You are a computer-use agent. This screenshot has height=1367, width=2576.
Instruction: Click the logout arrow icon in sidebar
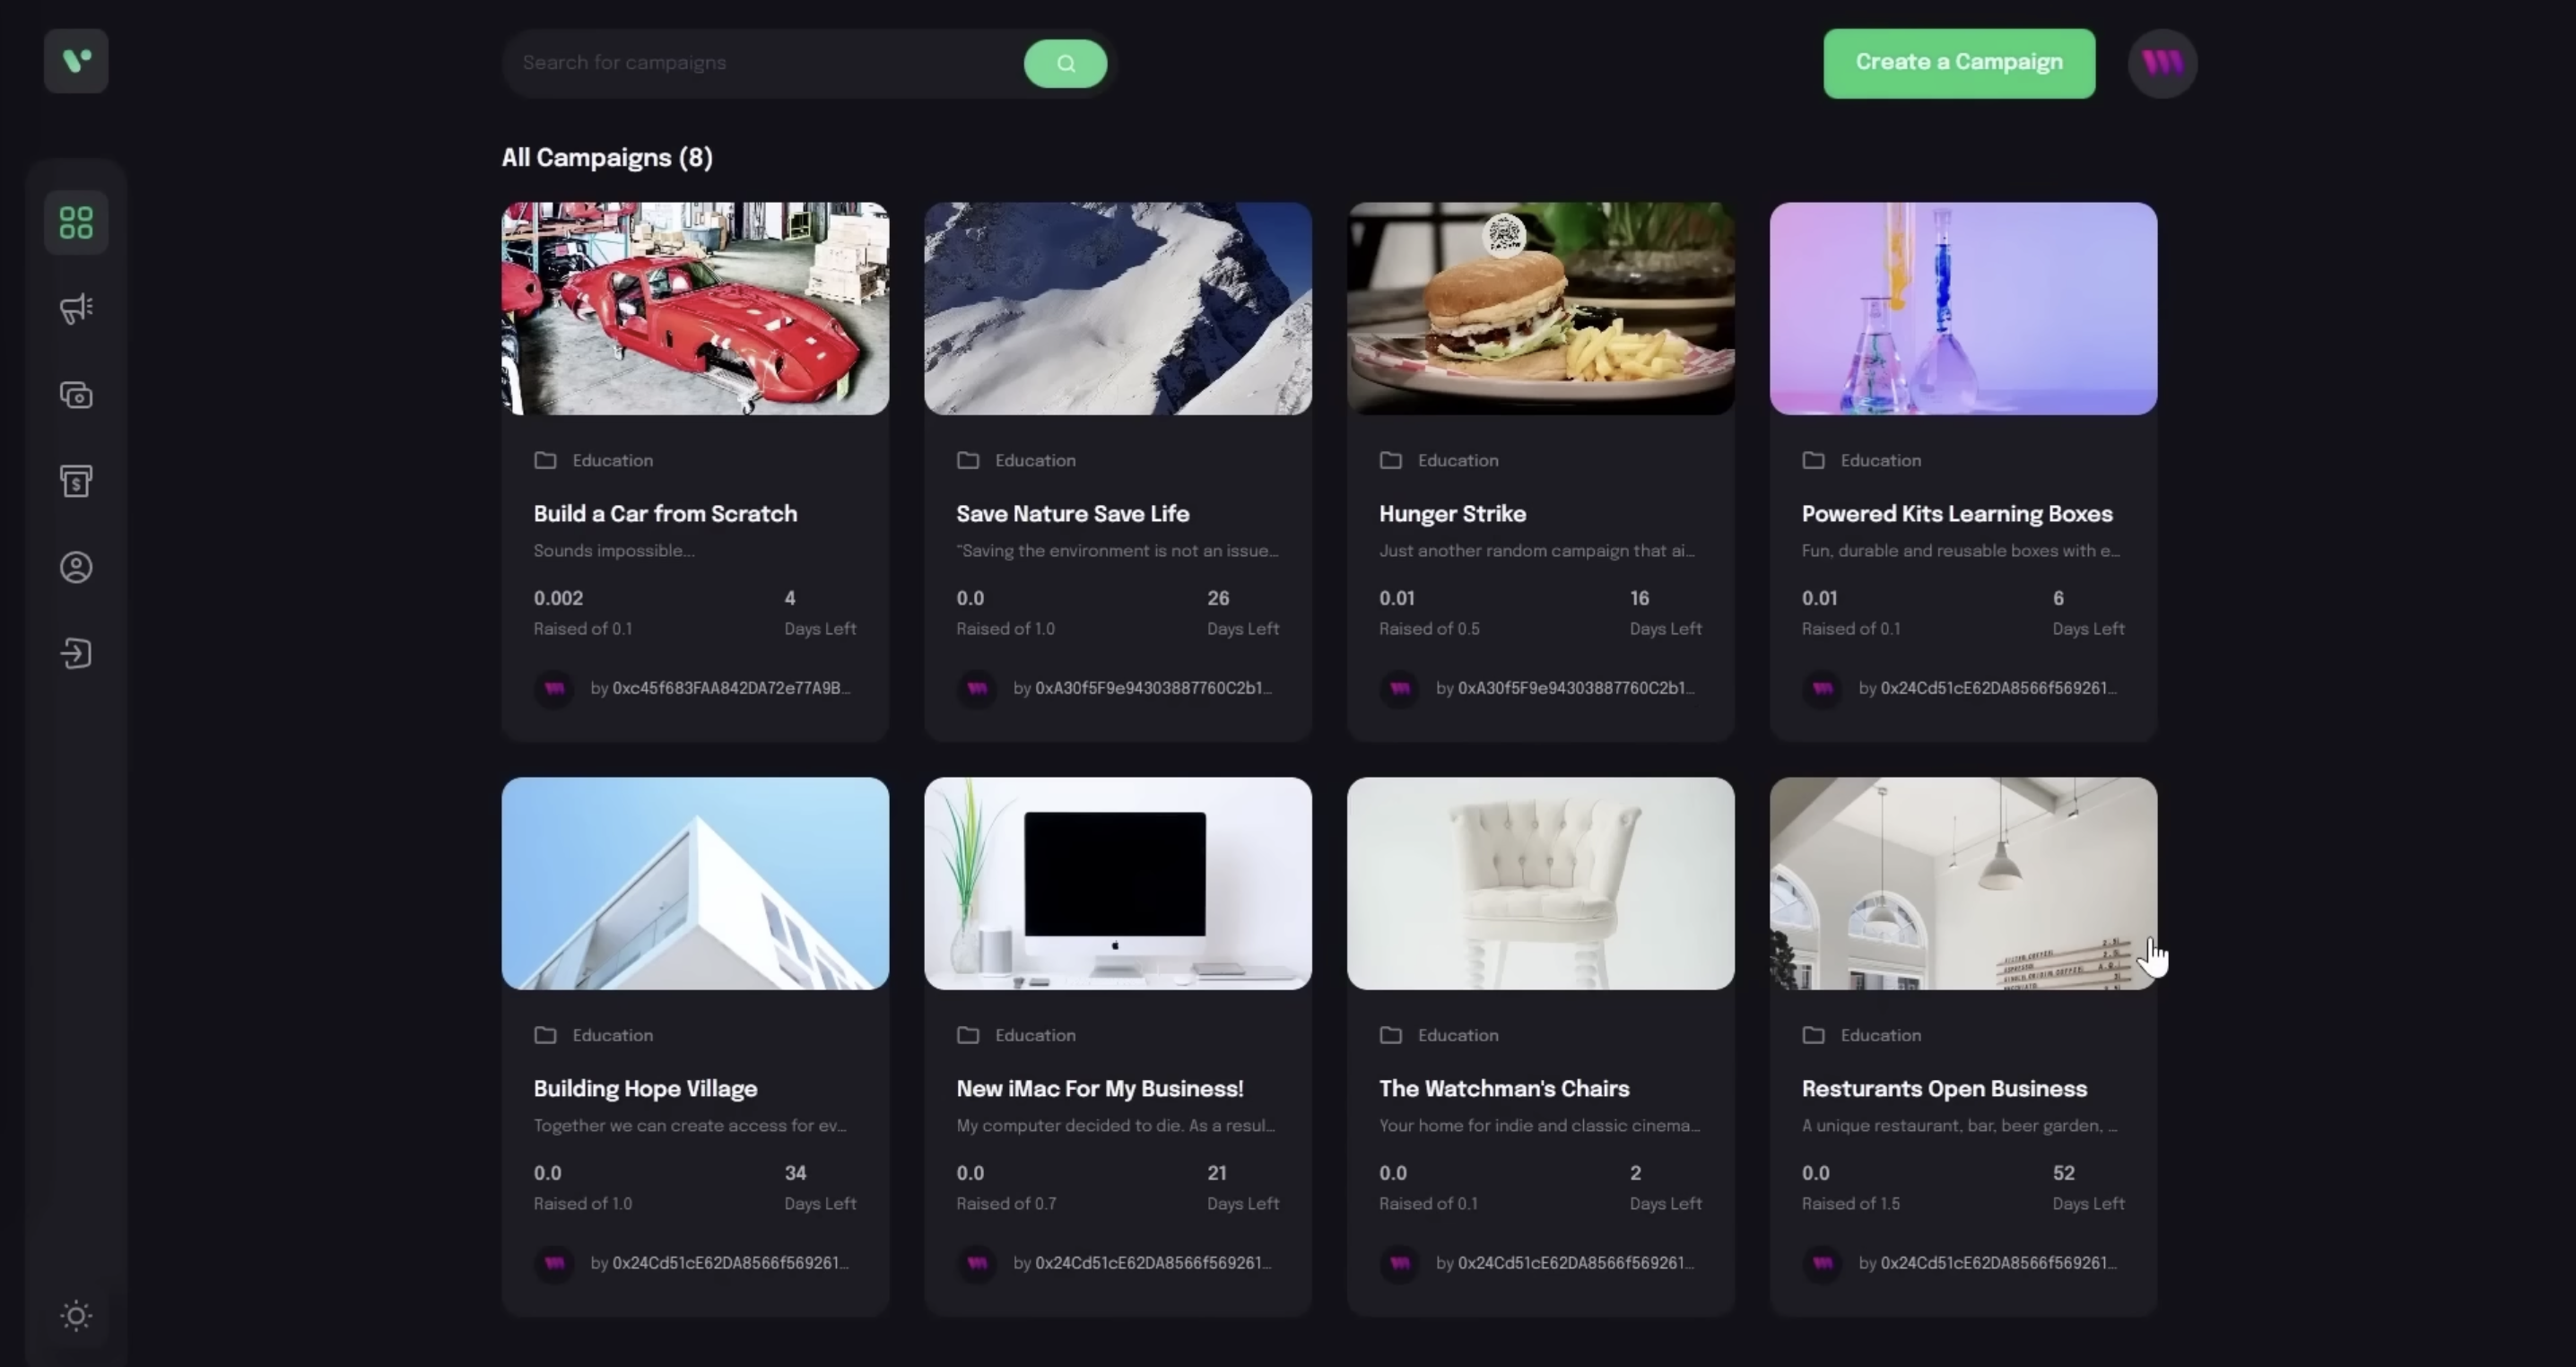tap(76, 654)
